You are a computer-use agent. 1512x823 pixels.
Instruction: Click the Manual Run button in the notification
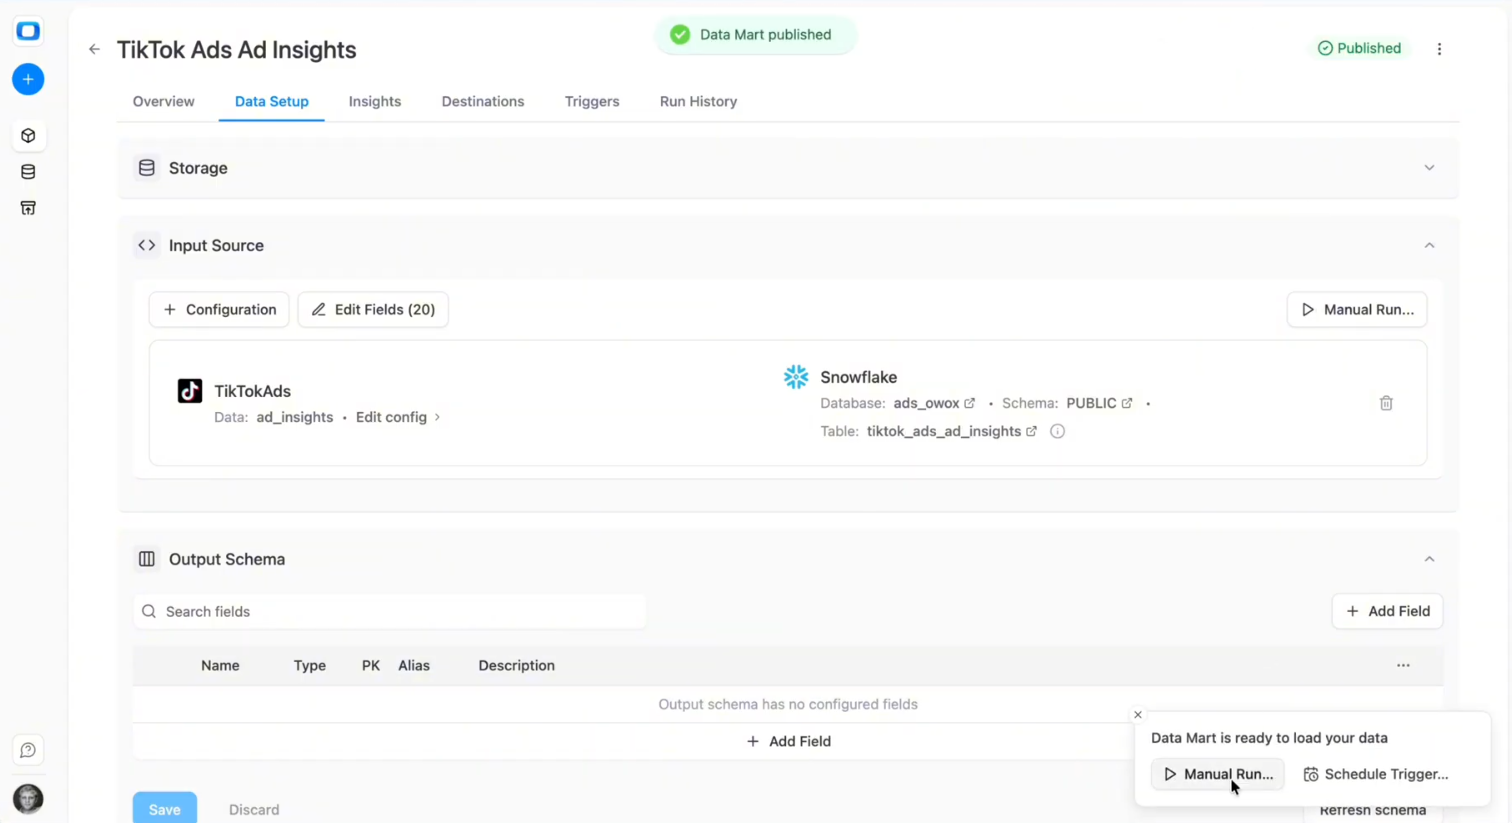click(1217, 774)
